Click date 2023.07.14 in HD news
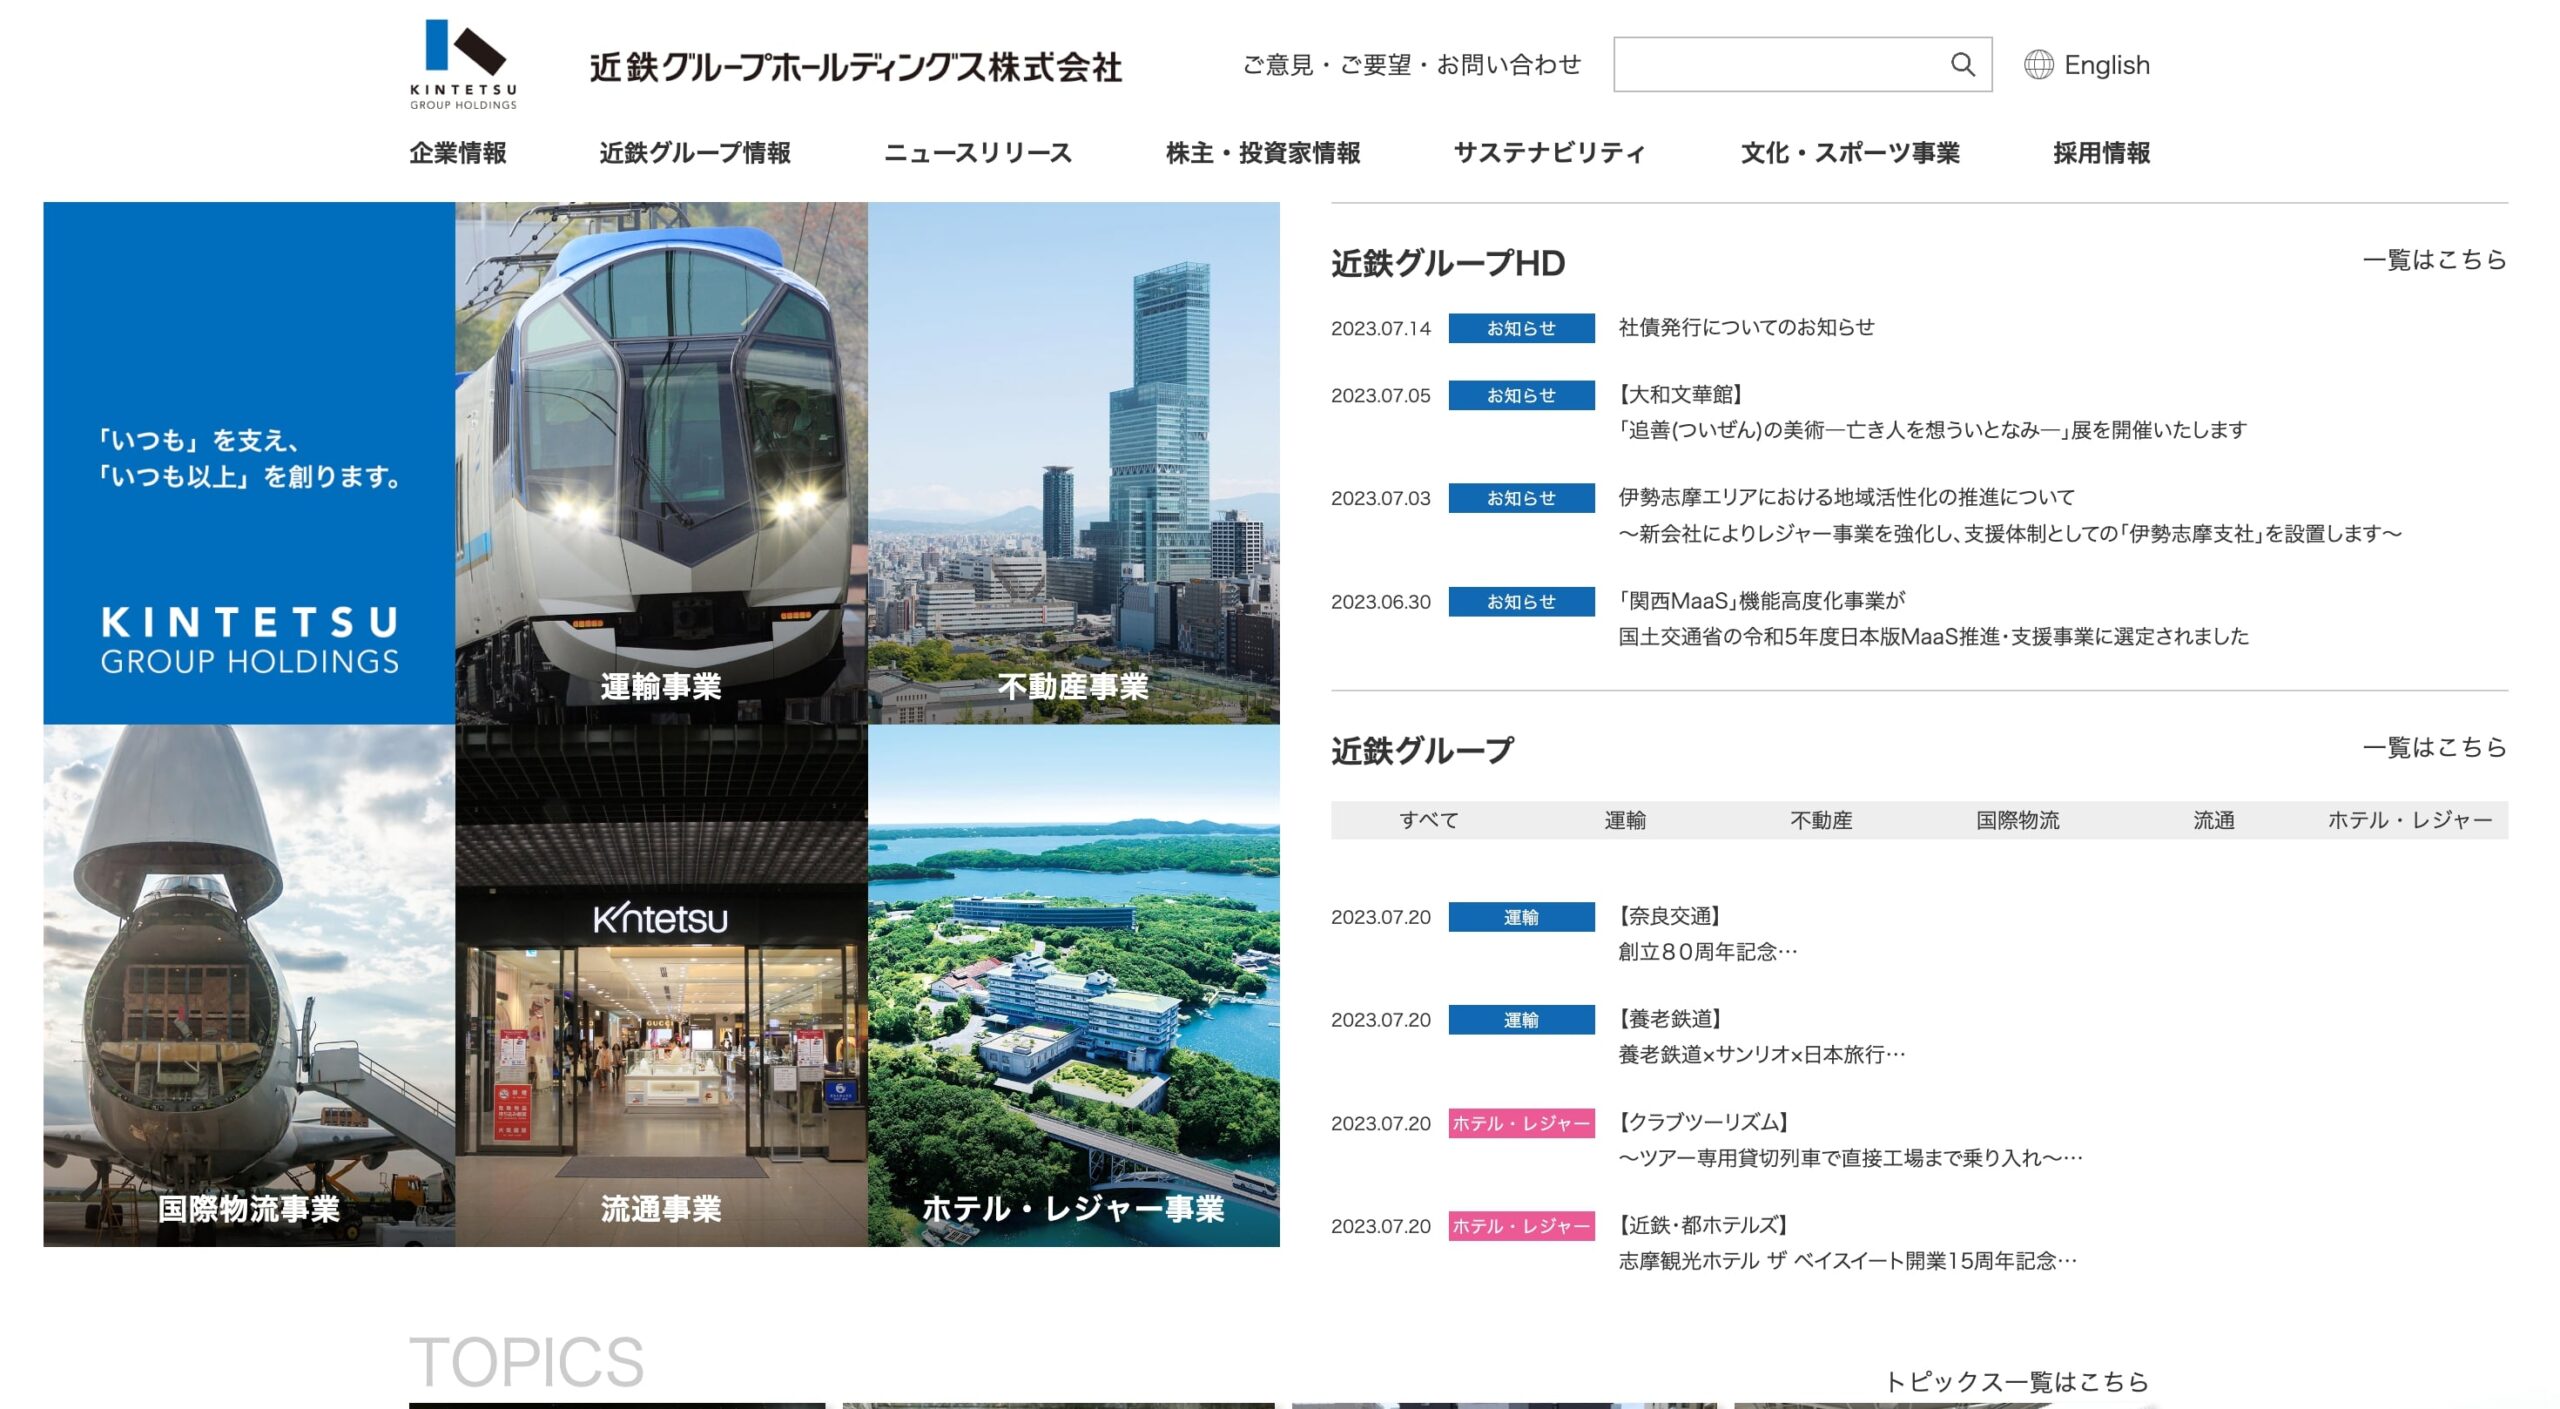2560x1409 pixels. click(1381, 329)
